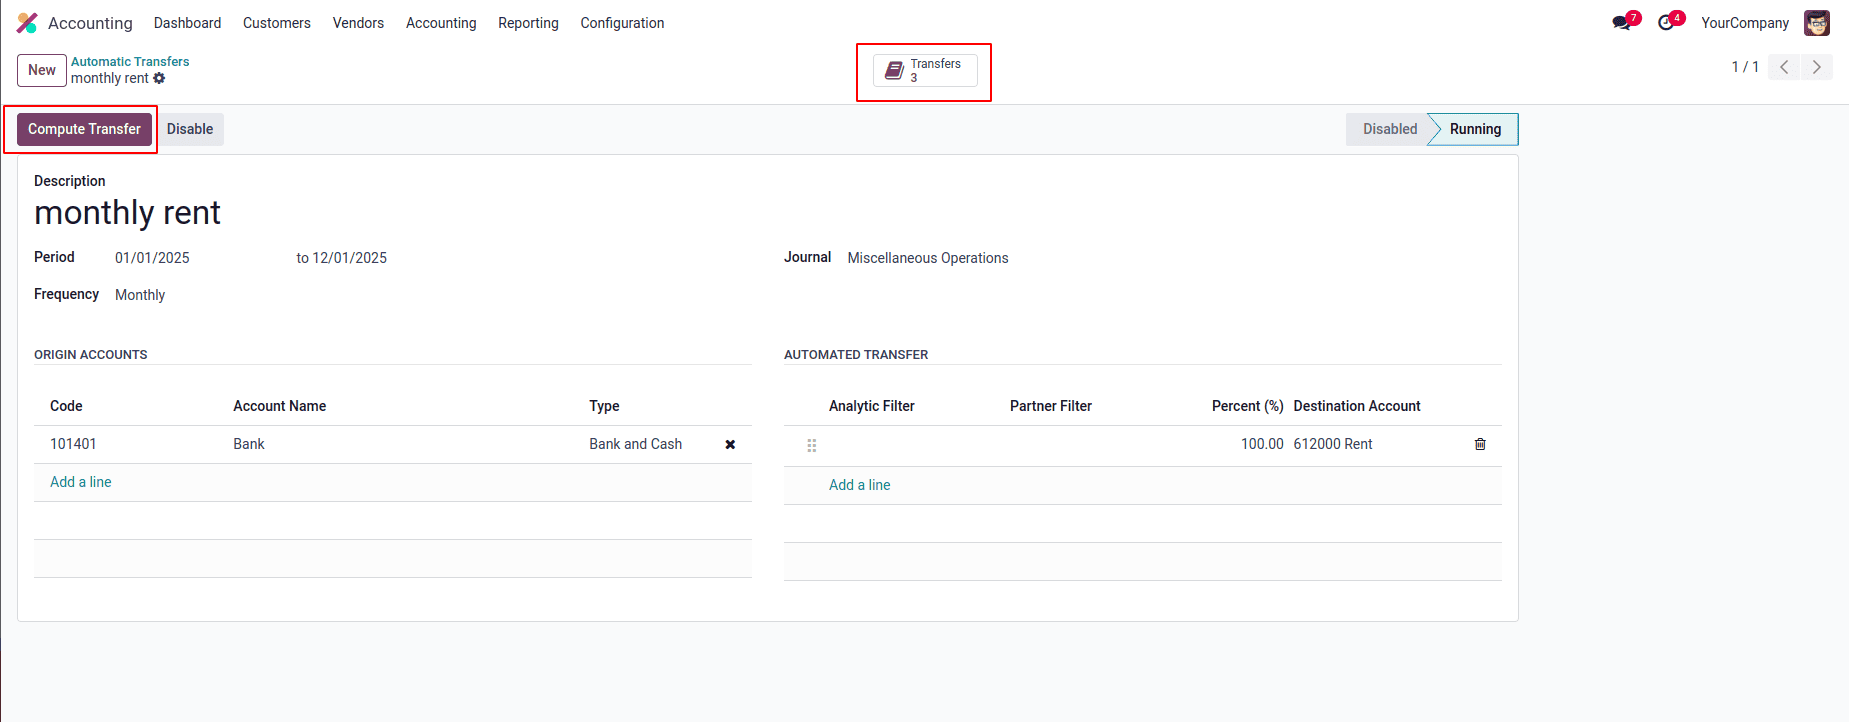Go to previous record arrow
The height and width of the screenshot is (722, 1849).
1784,67
